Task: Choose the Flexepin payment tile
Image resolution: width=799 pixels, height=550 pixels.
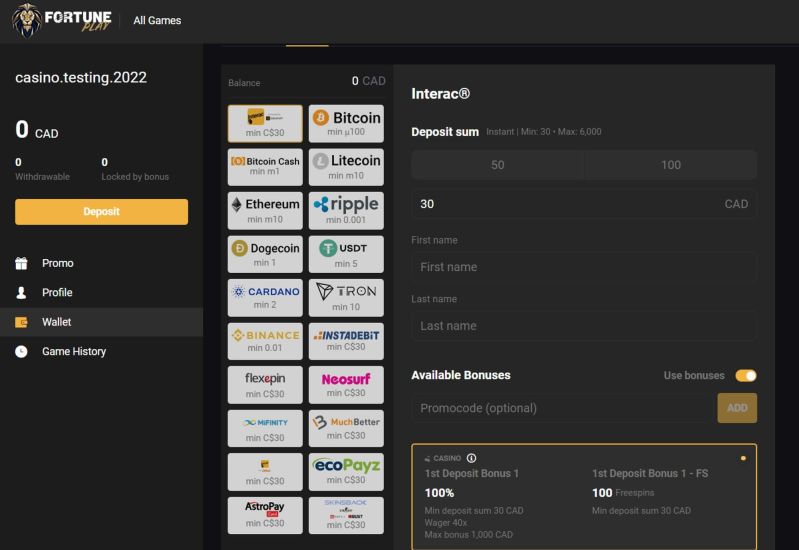Action: coord(265,385)
